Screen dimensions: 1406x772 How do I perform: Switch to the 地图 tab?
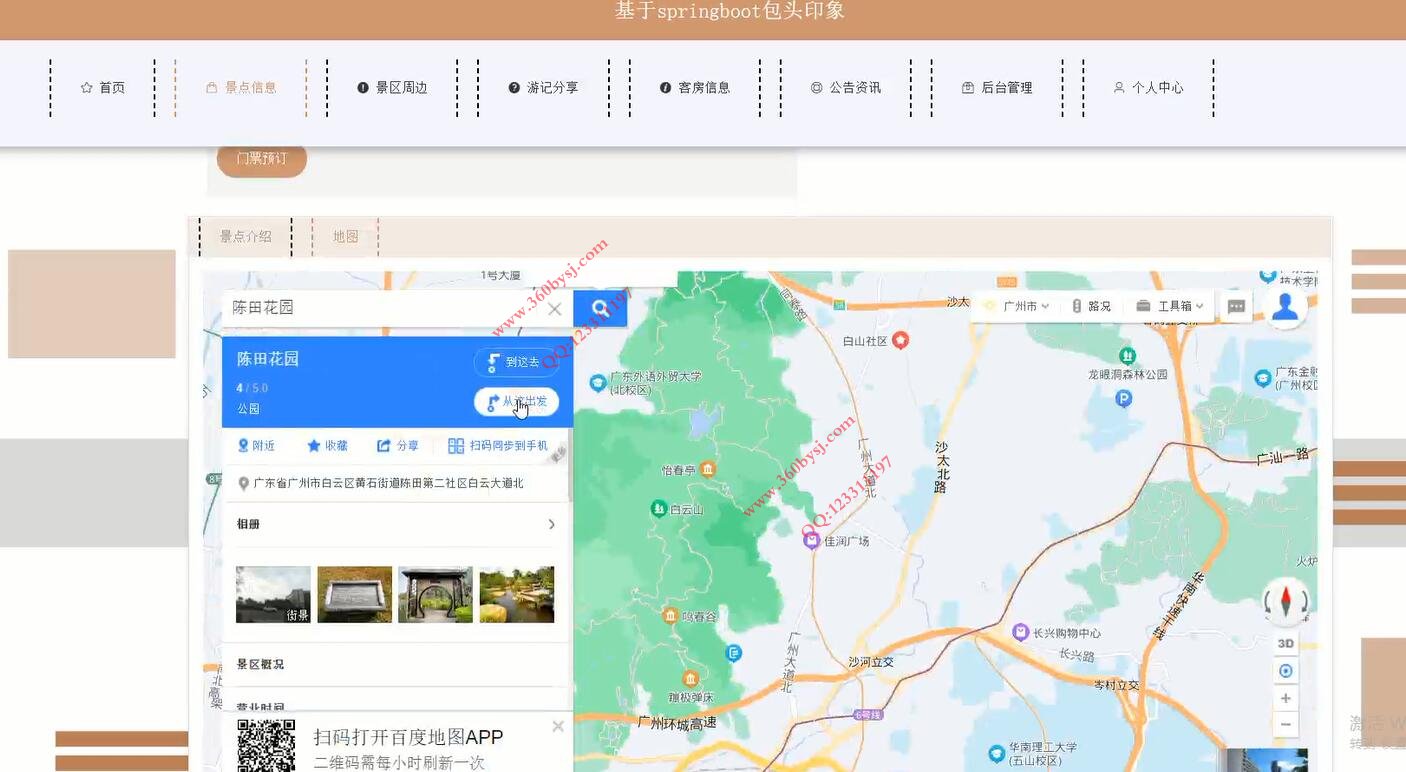click(x=345, y=237)
